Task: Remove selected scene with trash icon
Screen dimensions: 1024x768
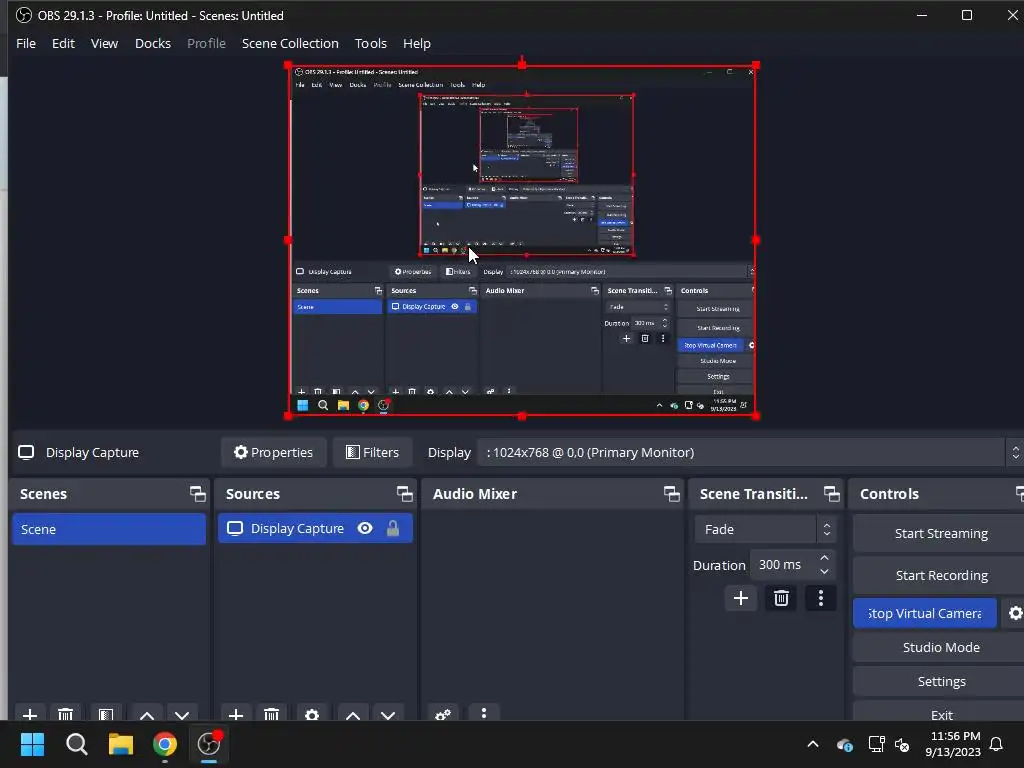Action: (65, 714)
